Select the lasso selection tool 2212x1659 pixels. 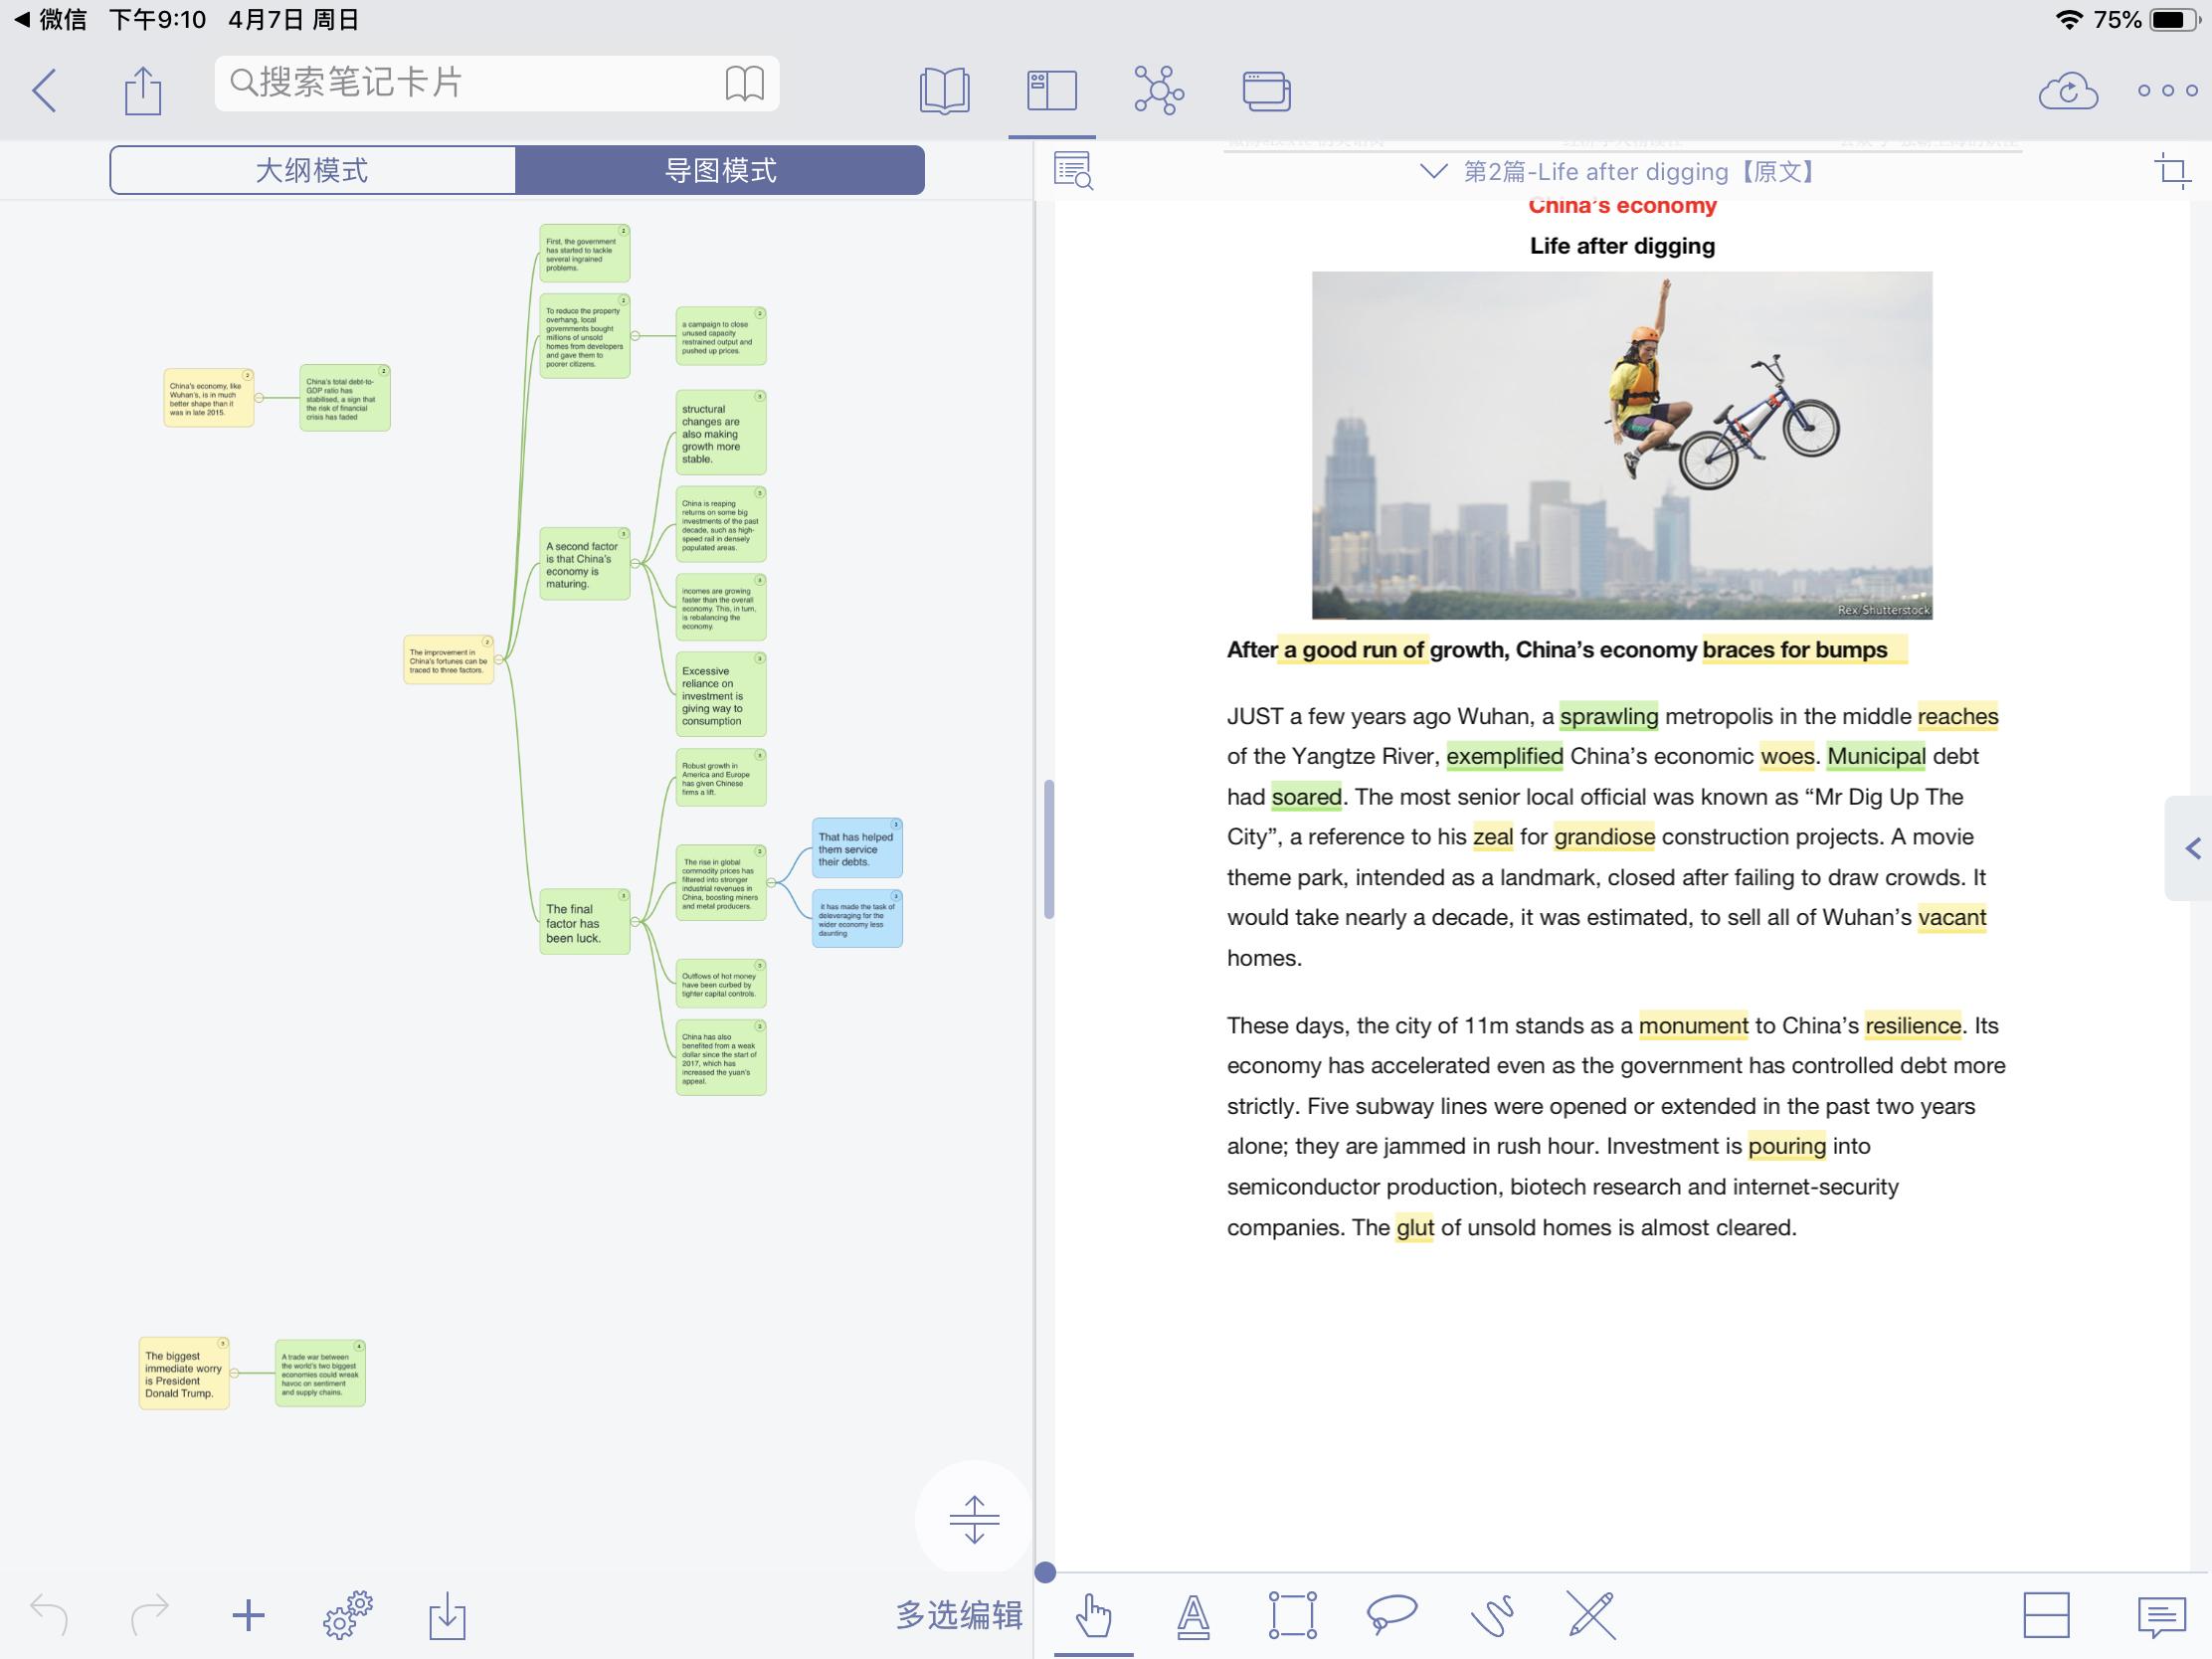(1391, 1614)
